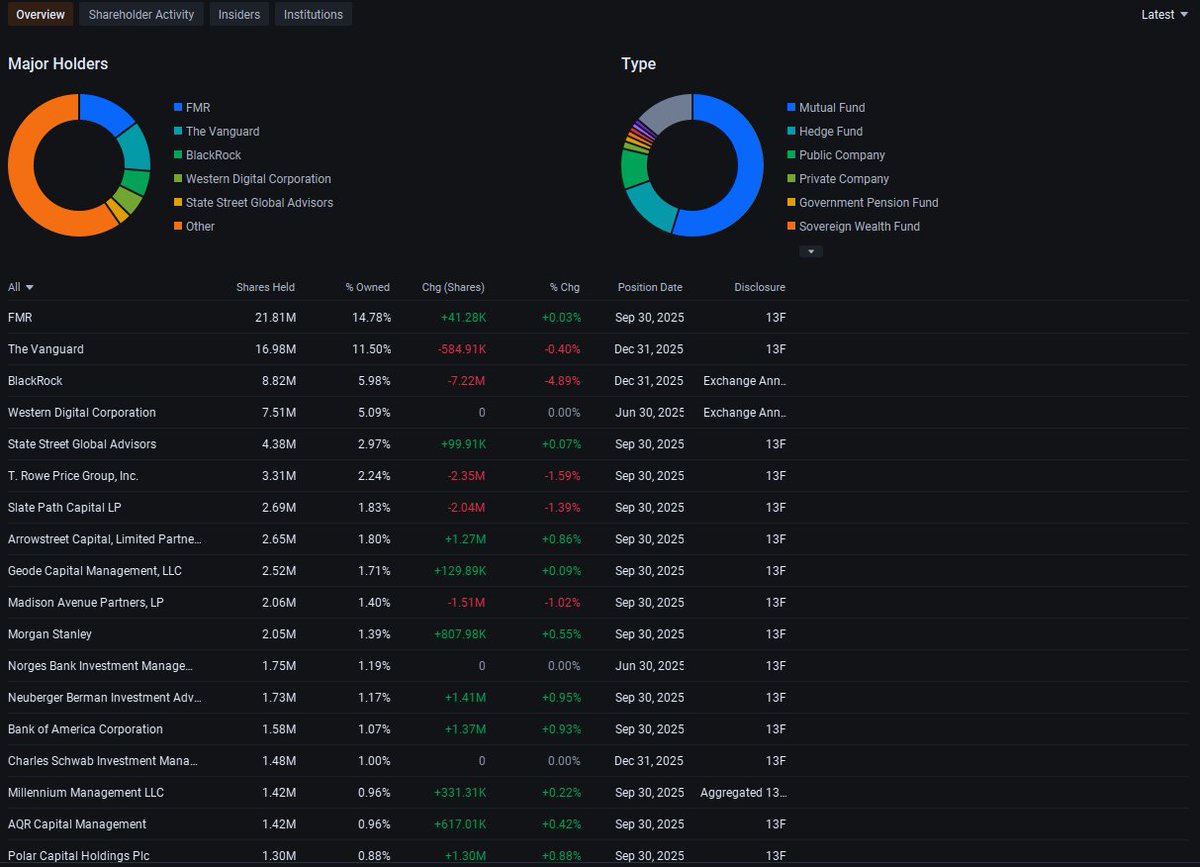Click Sovereign Wealth Fund legend swatch

(x=791, y=226)
